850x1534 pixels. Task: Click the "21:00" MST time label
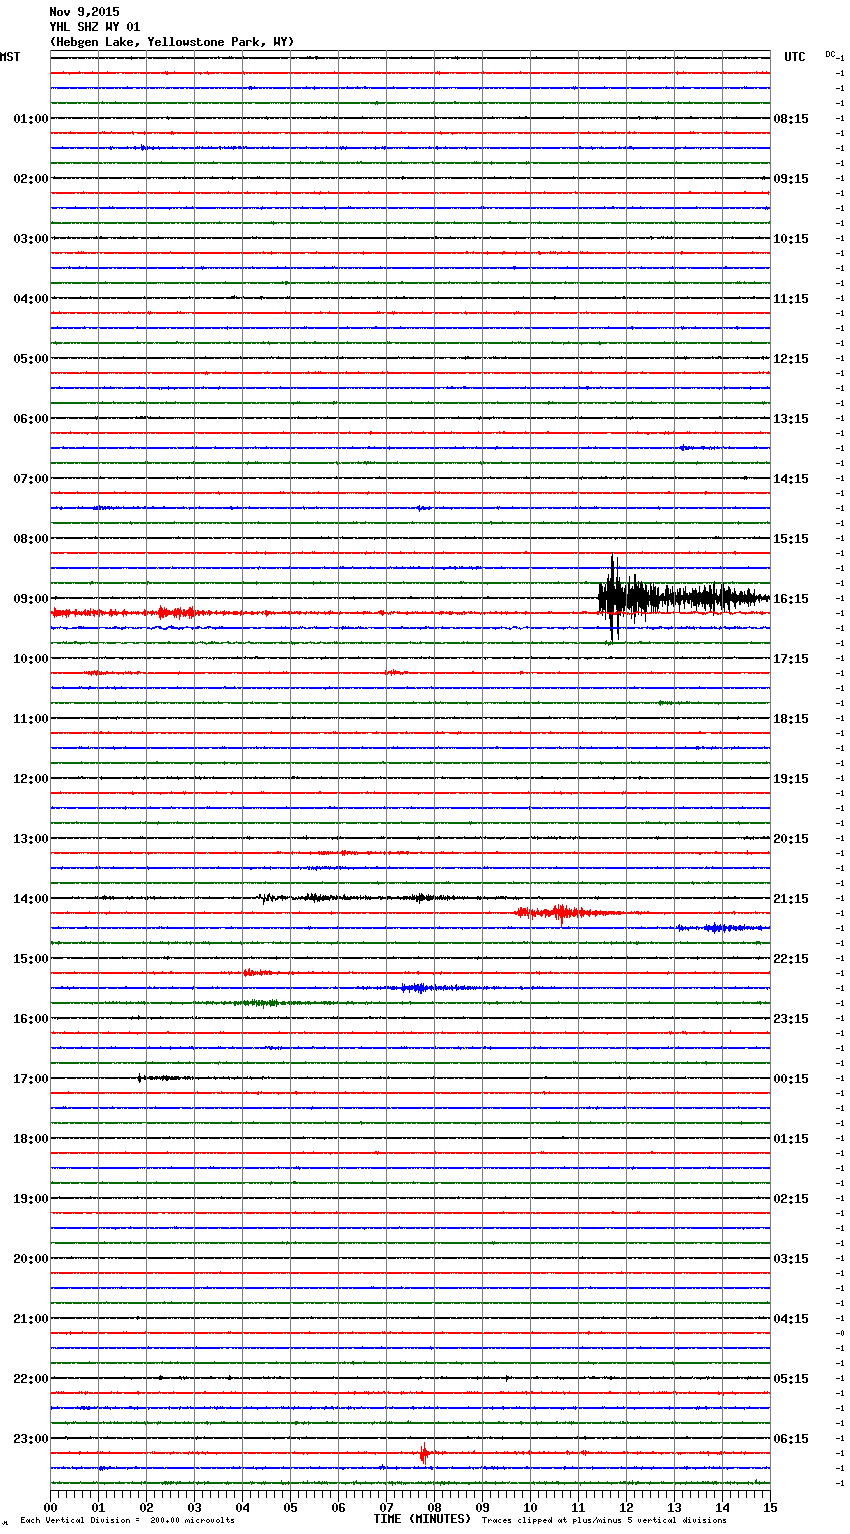coord(31,1319)
